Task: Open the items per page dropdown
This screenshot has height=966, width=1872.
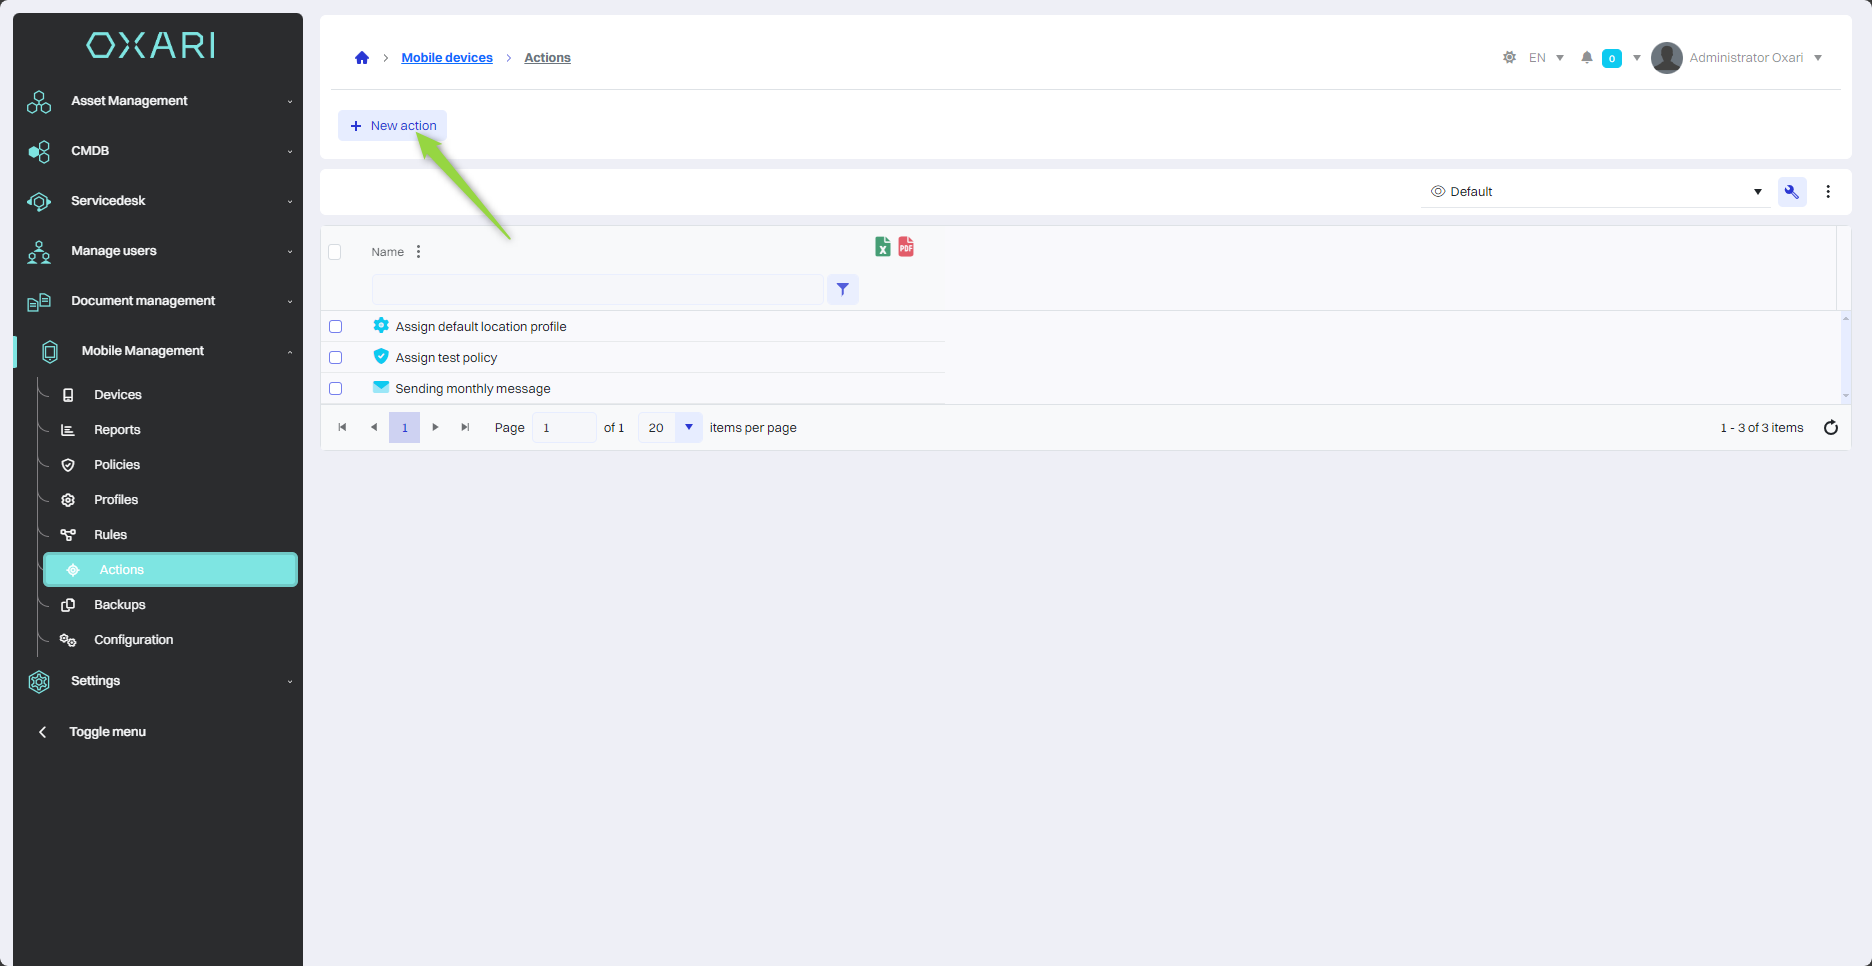Action: coord(688,428)
